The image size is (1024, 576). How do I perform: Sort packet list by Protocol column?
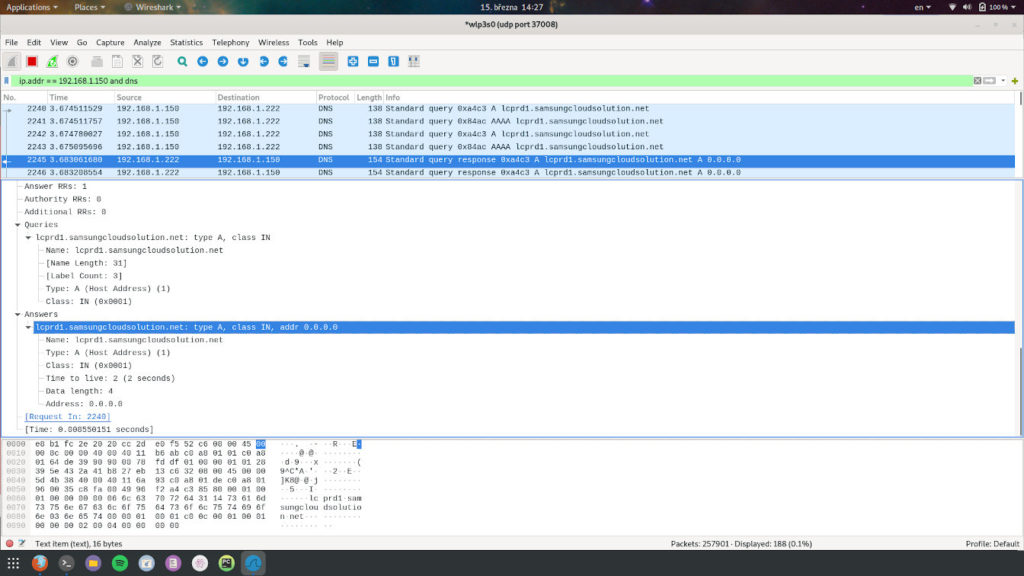click(334, 97)
